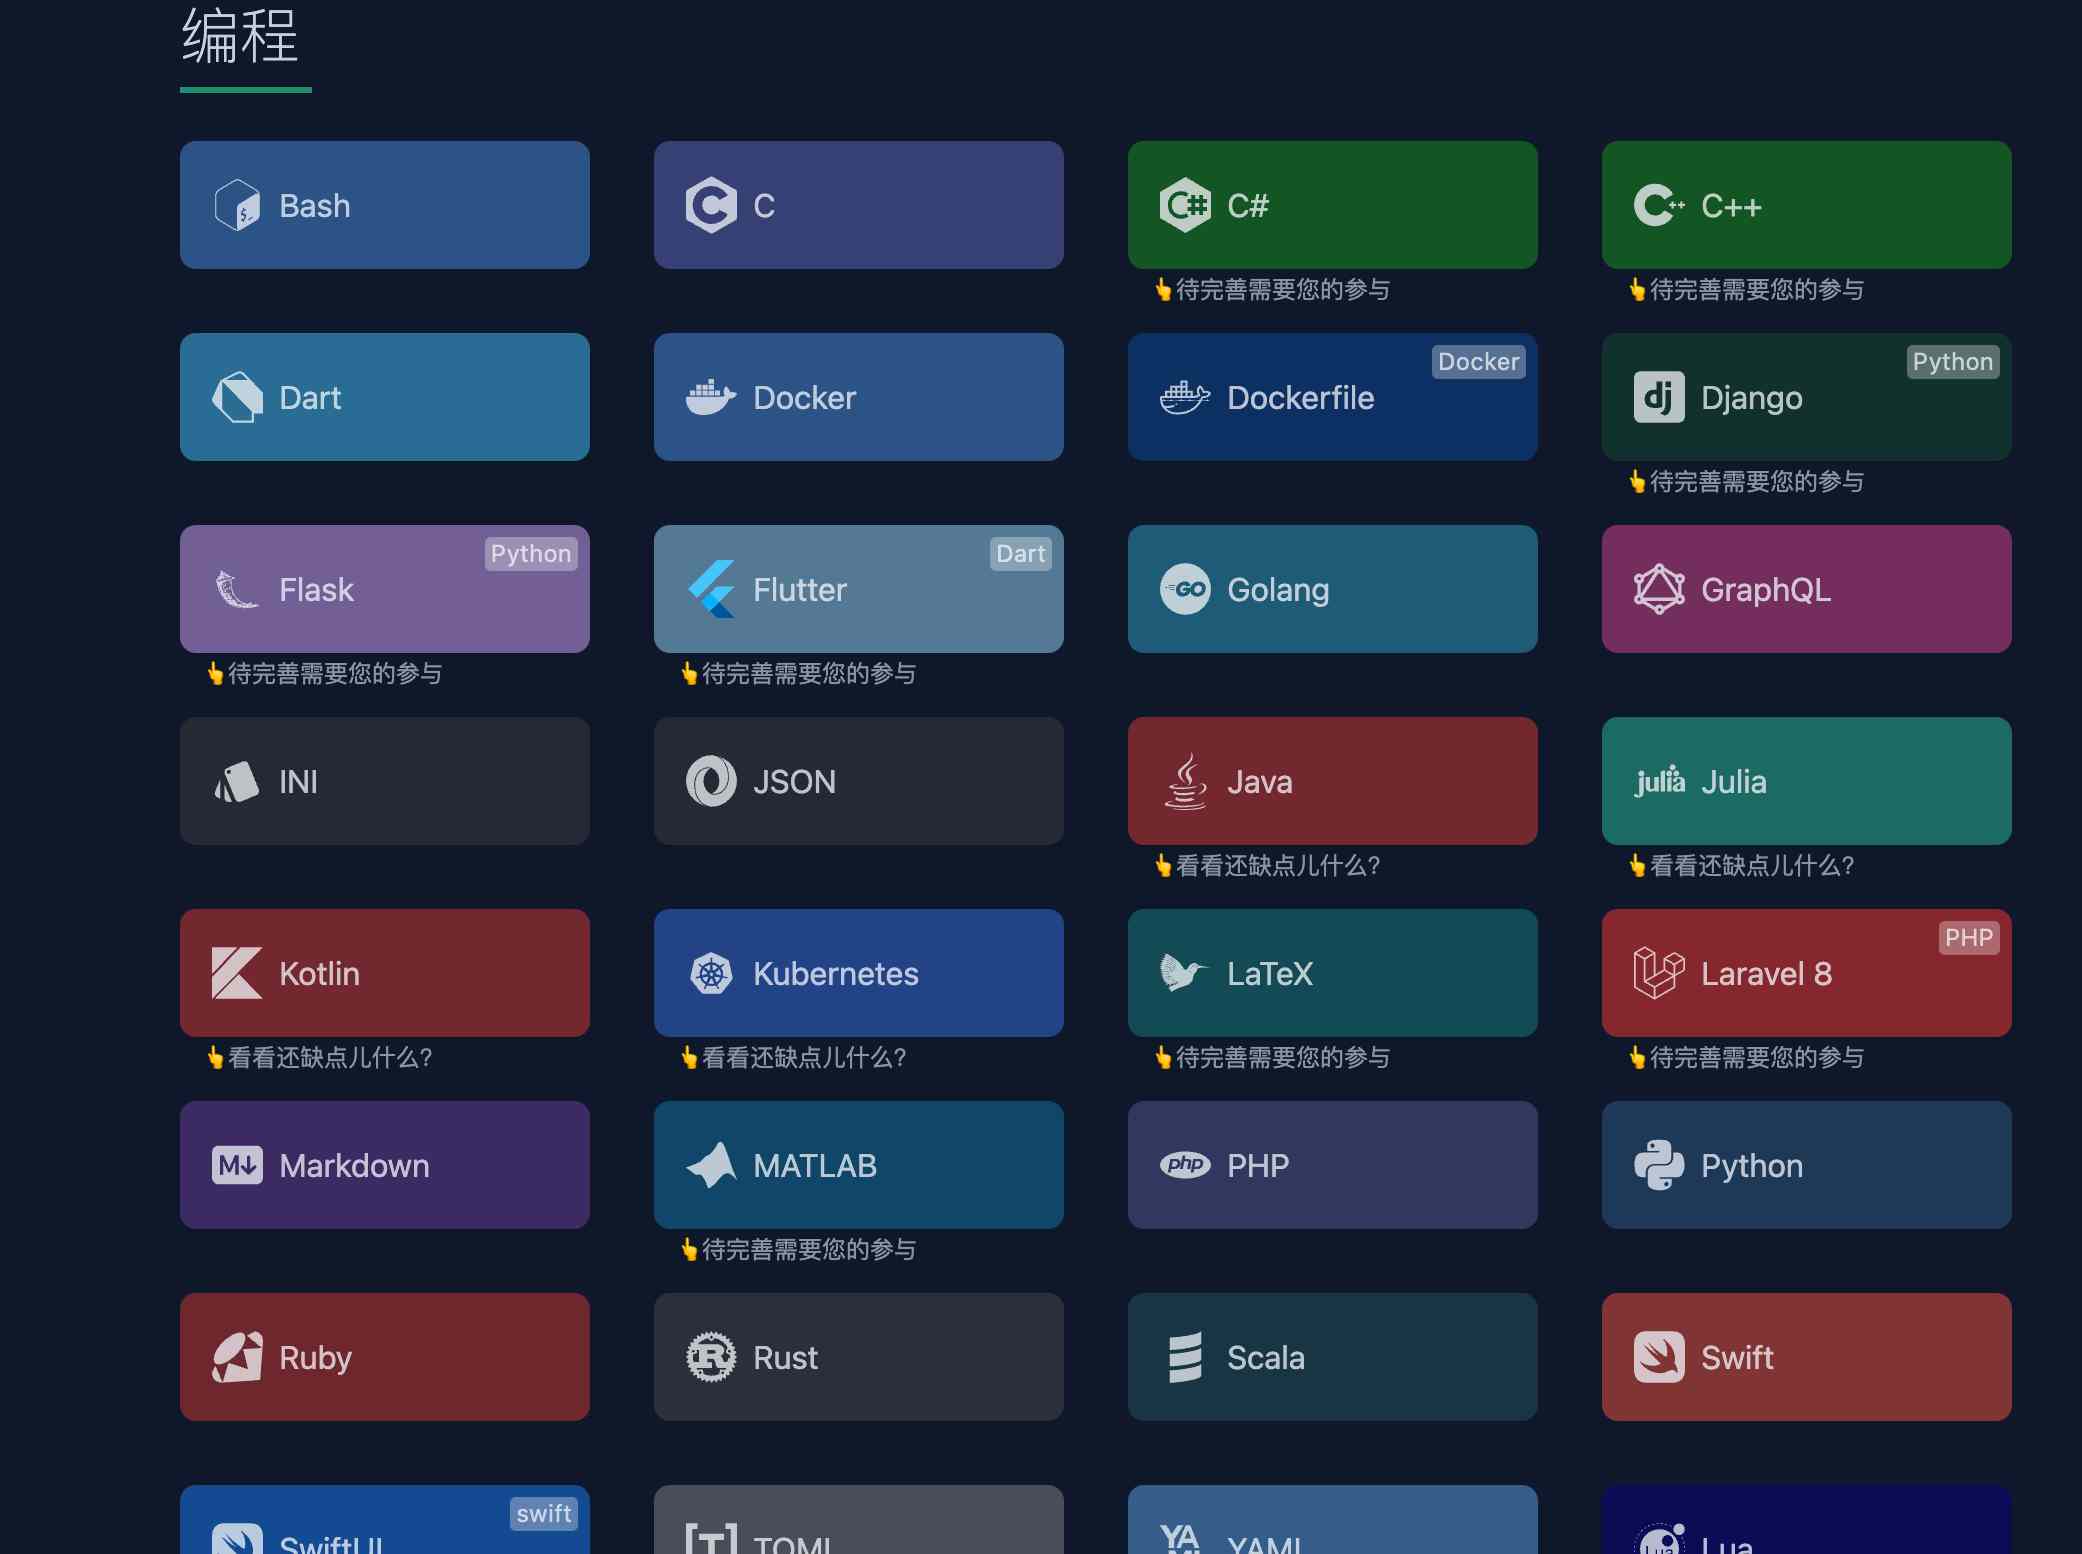Click the GraphQL hexagon logo icon

click(1658, 590)
